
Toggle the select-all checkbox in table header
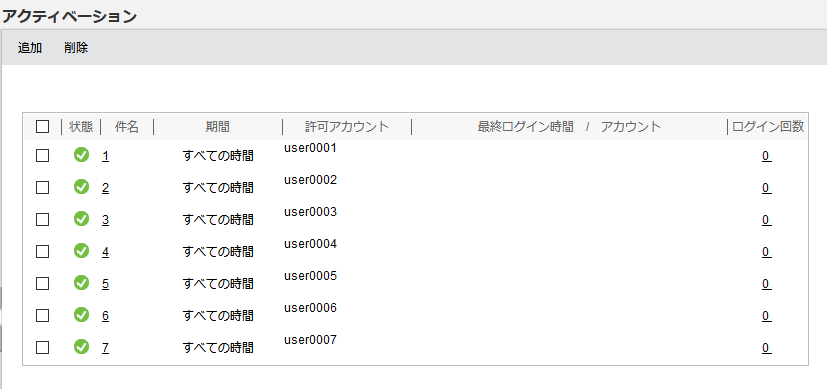[x=42, y=127]
